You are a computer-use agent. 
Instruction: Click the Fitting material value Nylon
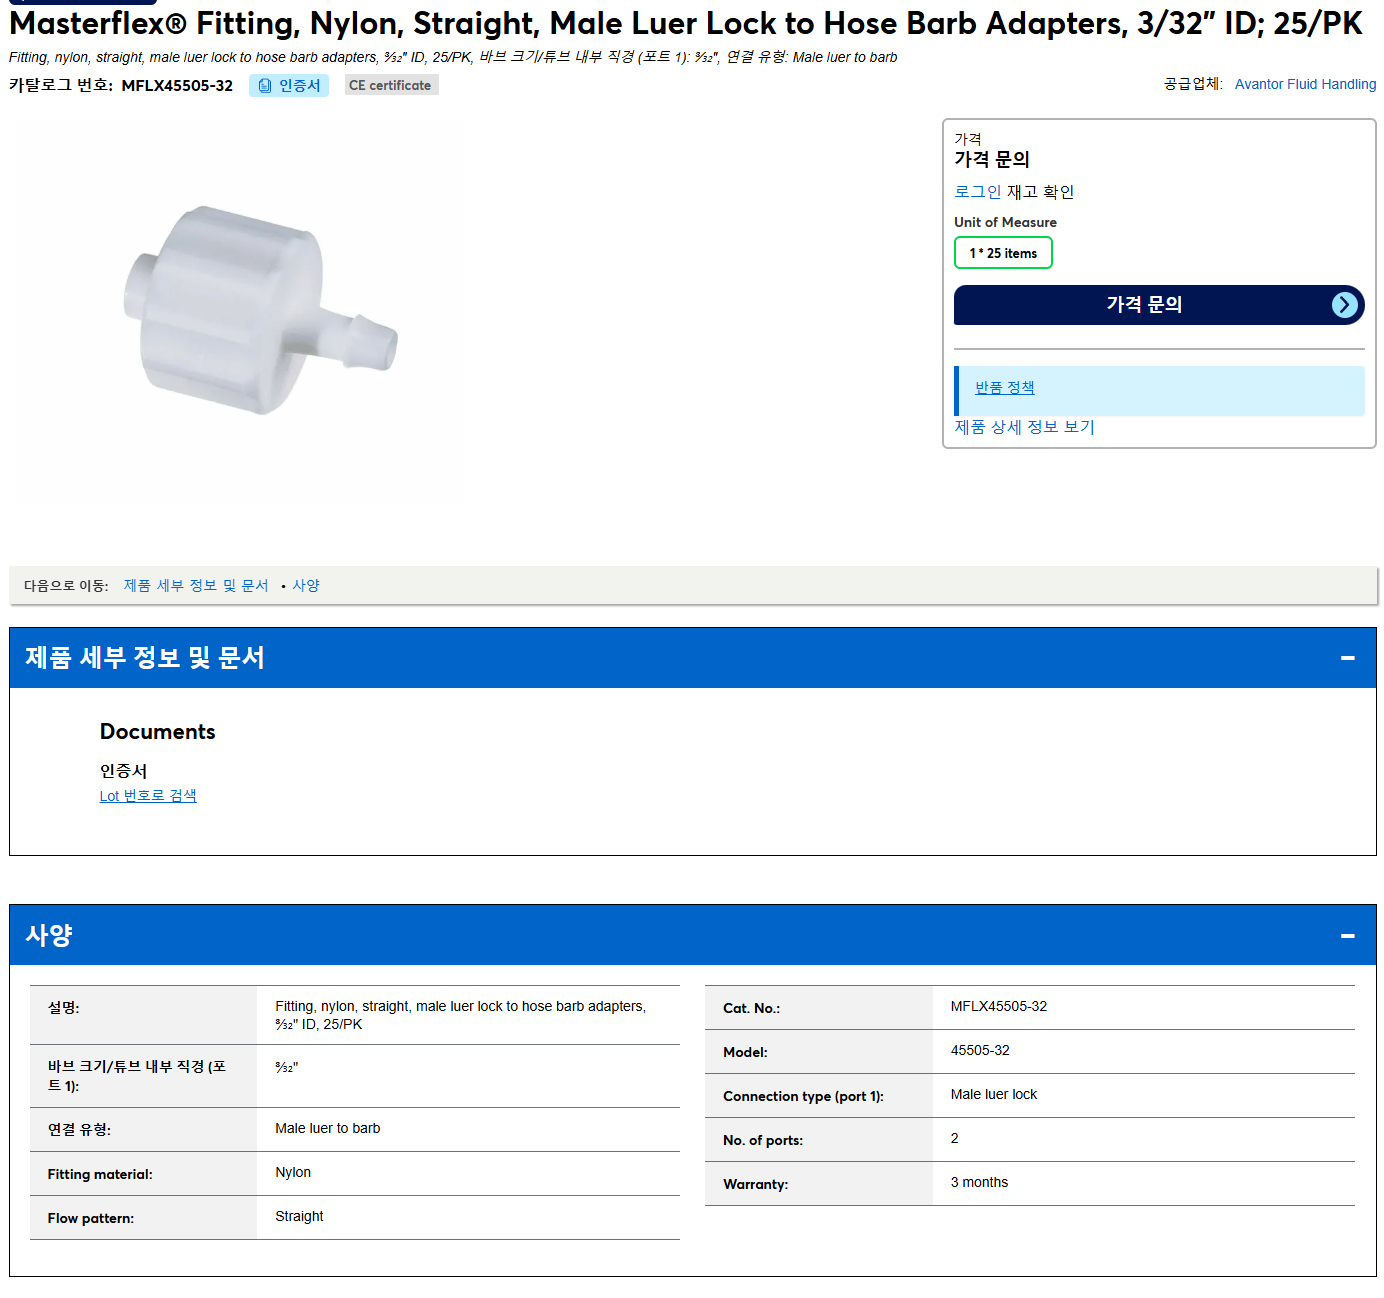pos(293,1172)
